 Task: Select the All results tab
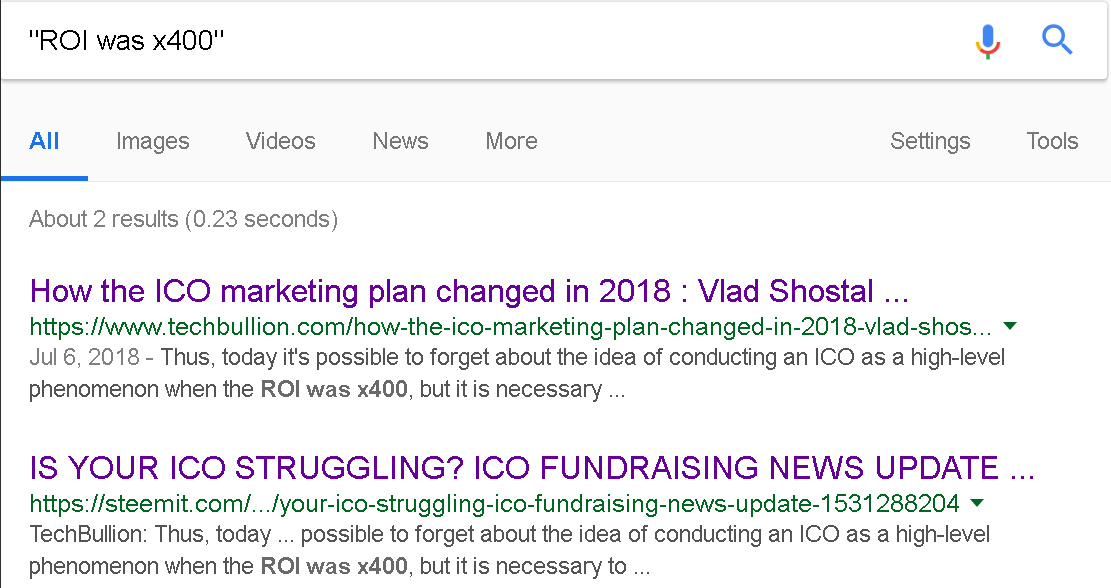(44, 141)
